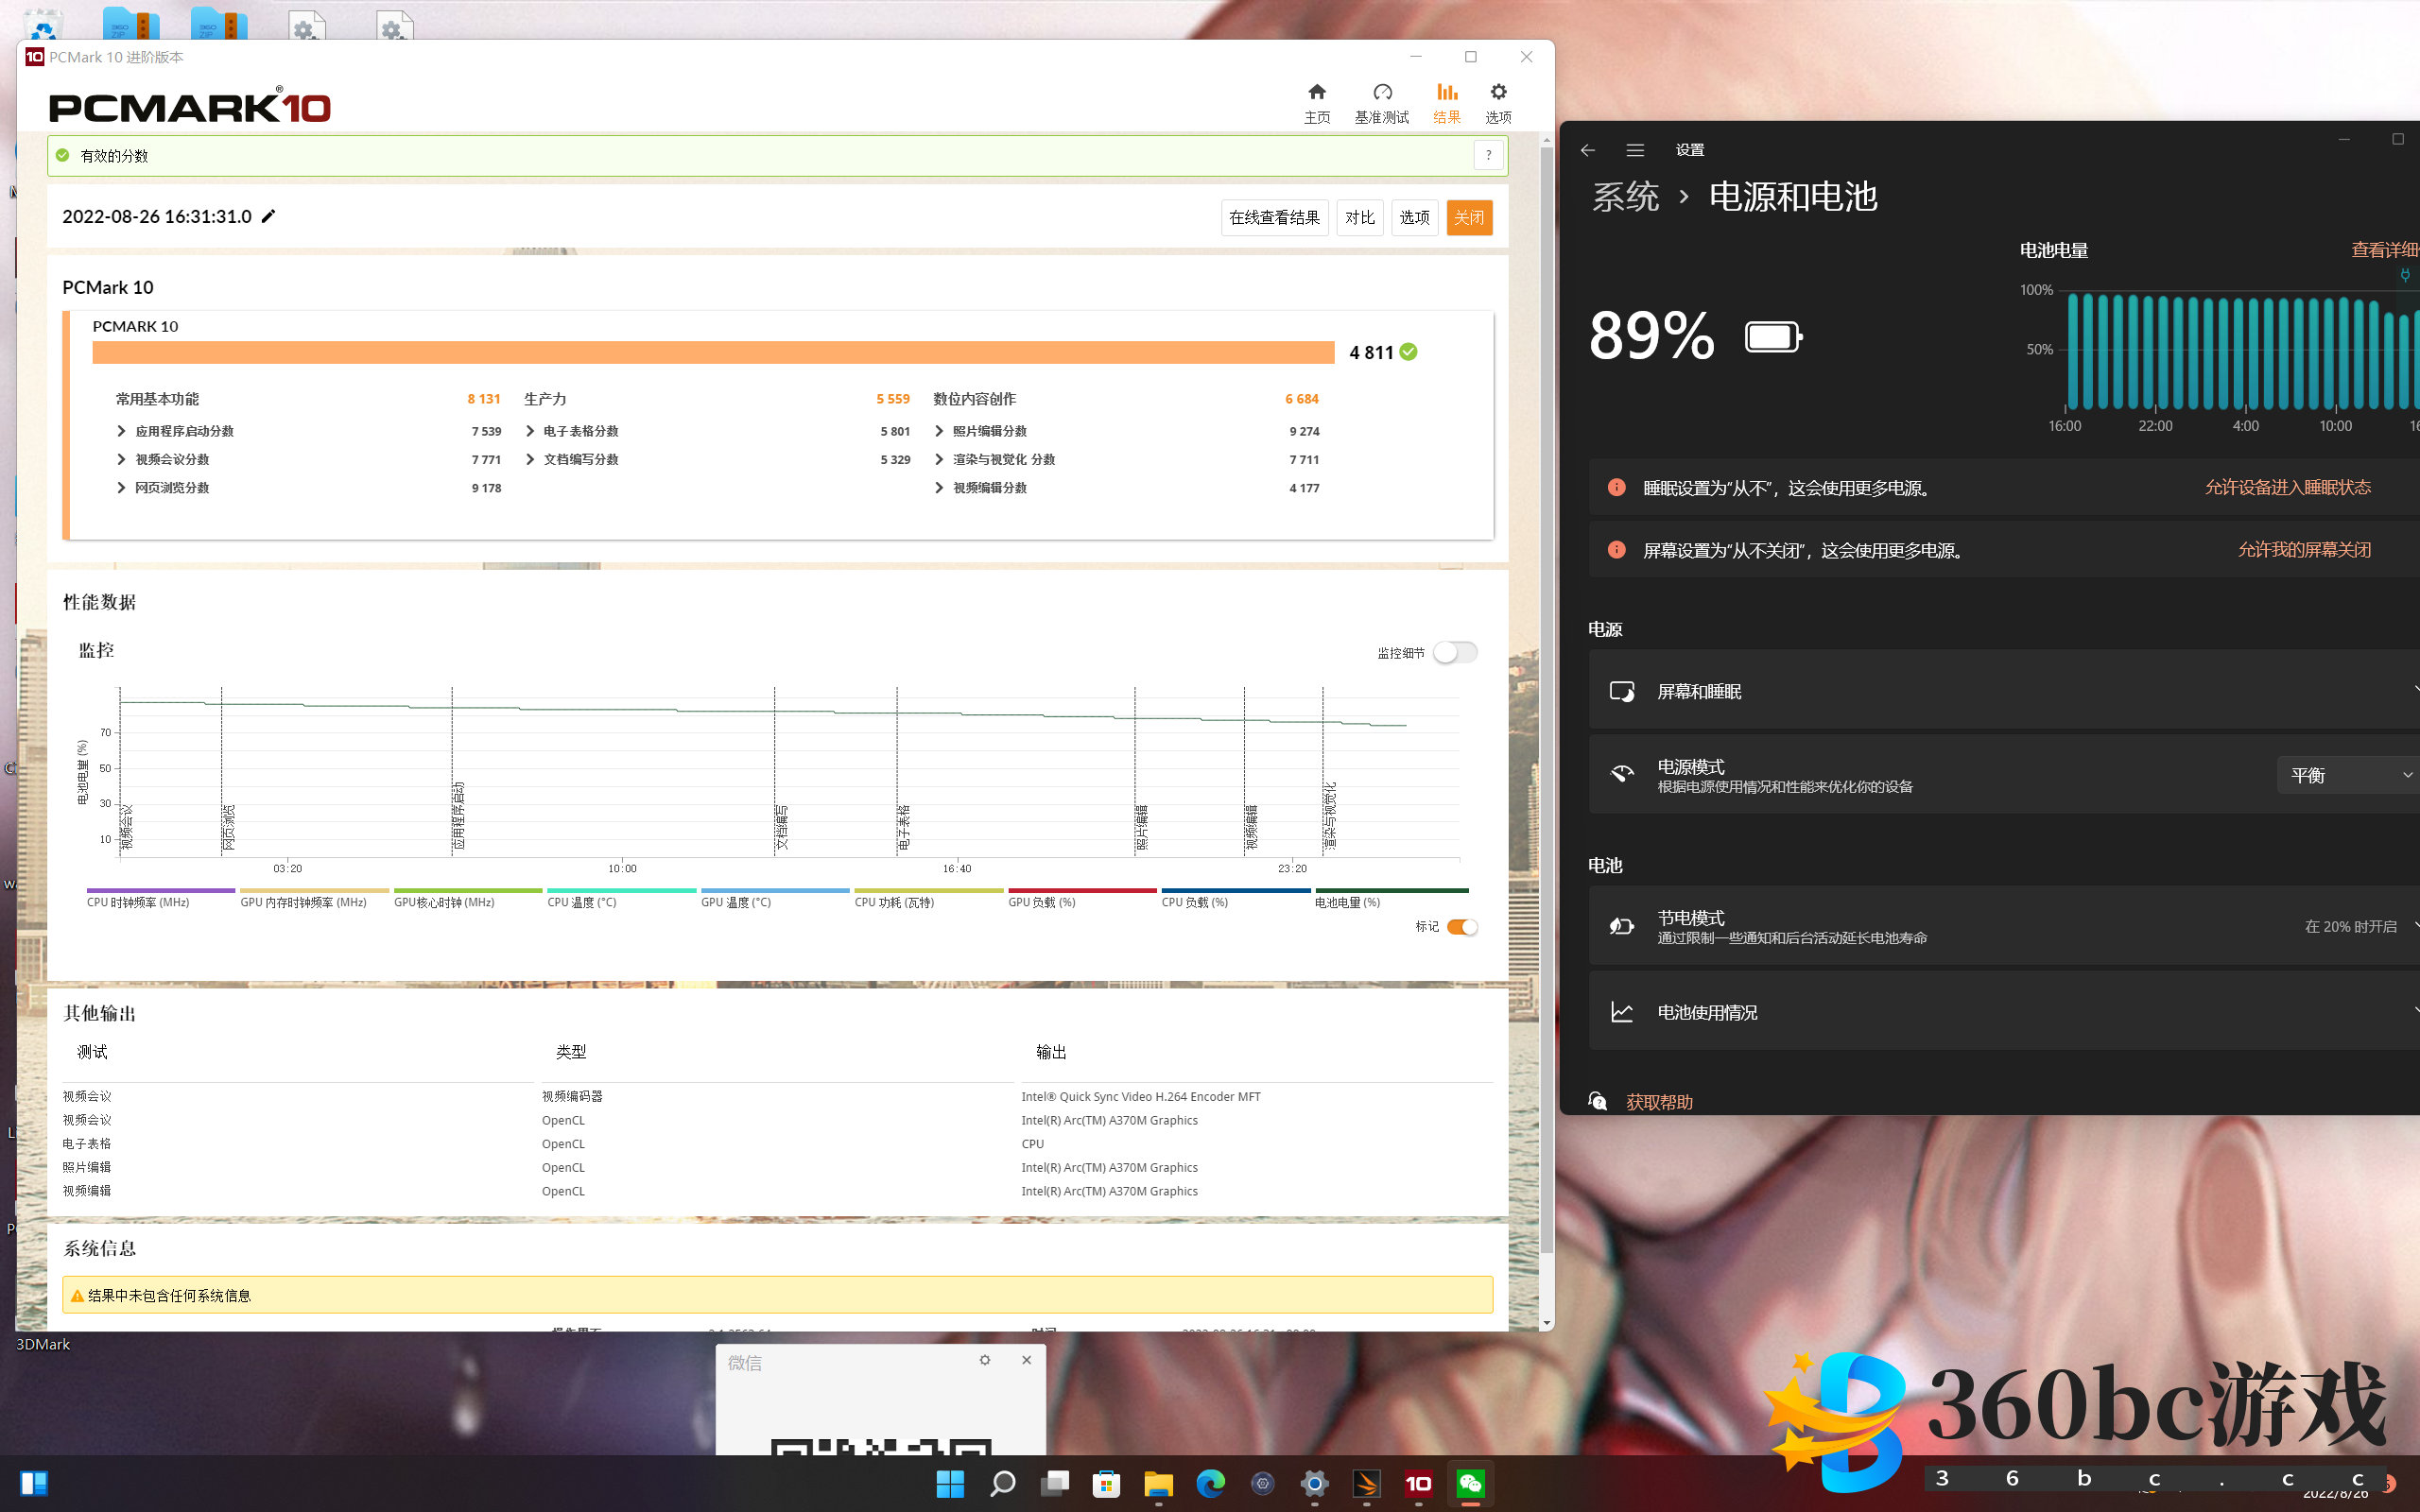
Task: Switch to the 结果 tab
Action: [x=1446, y=102]
